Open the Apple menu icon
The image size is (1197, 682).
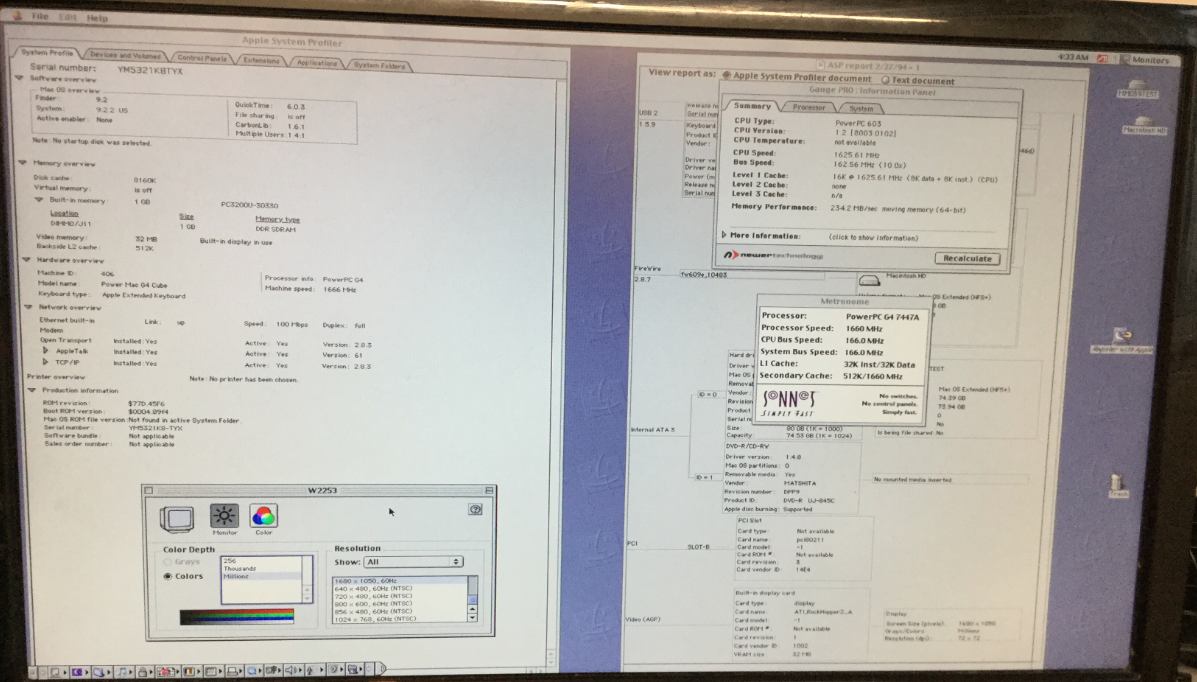point(17,15)
